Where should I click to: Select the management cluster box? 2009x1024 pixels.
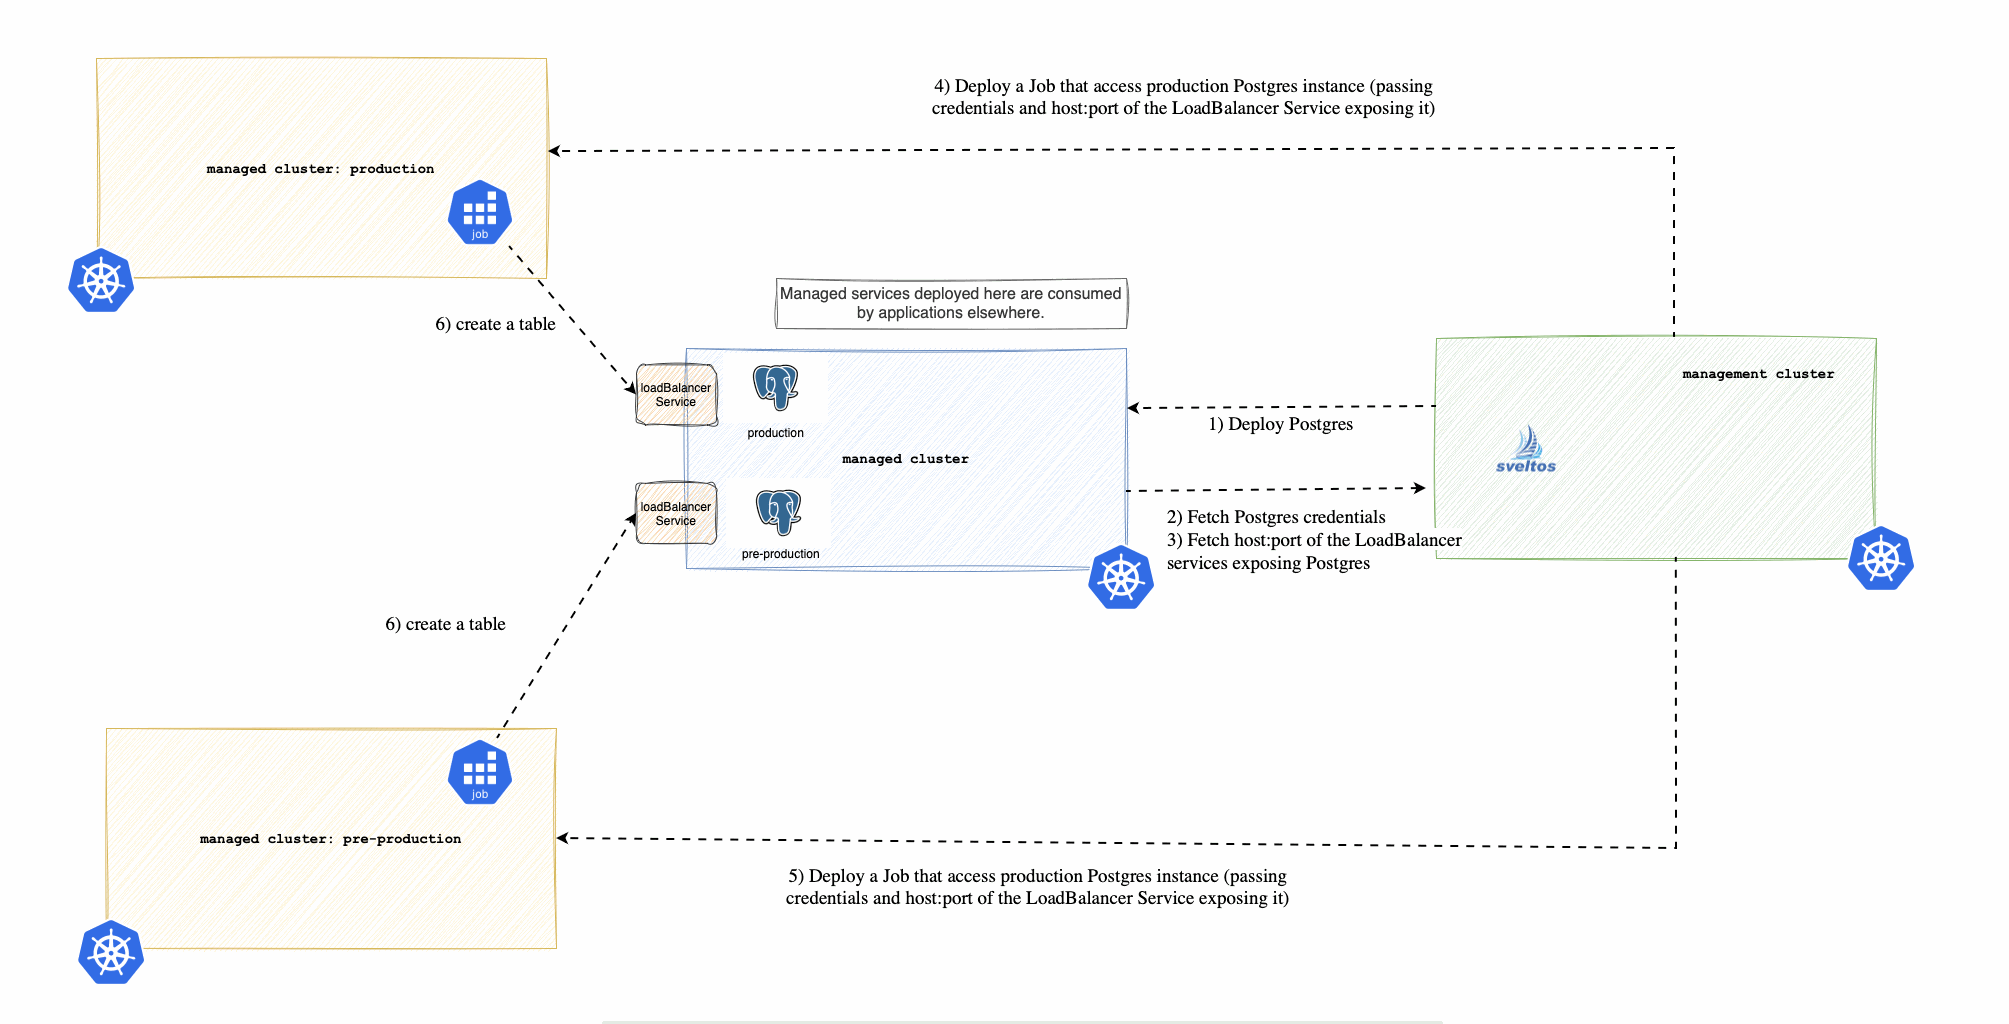tap(1655, 450)
